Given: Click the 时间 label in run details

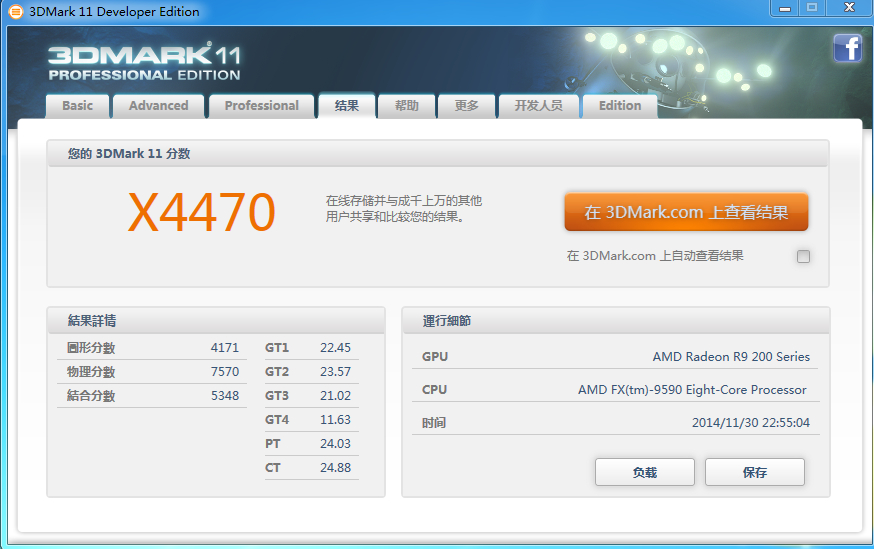Looking at the screenshot, I should [x=434, y=423].
